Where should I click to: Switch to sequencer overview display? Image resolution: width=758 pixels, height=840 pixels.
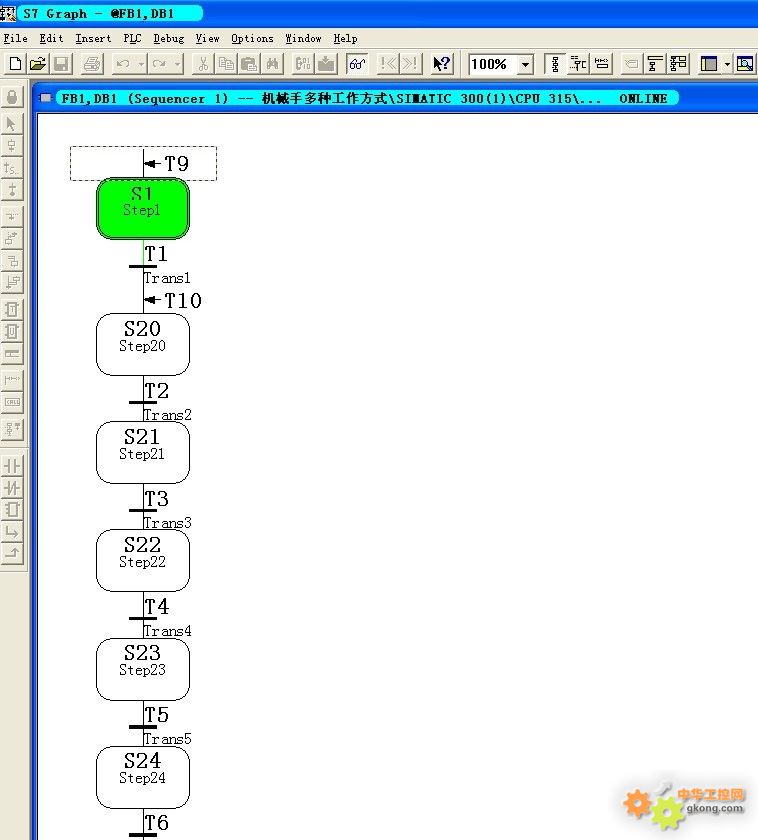point(555,64)
